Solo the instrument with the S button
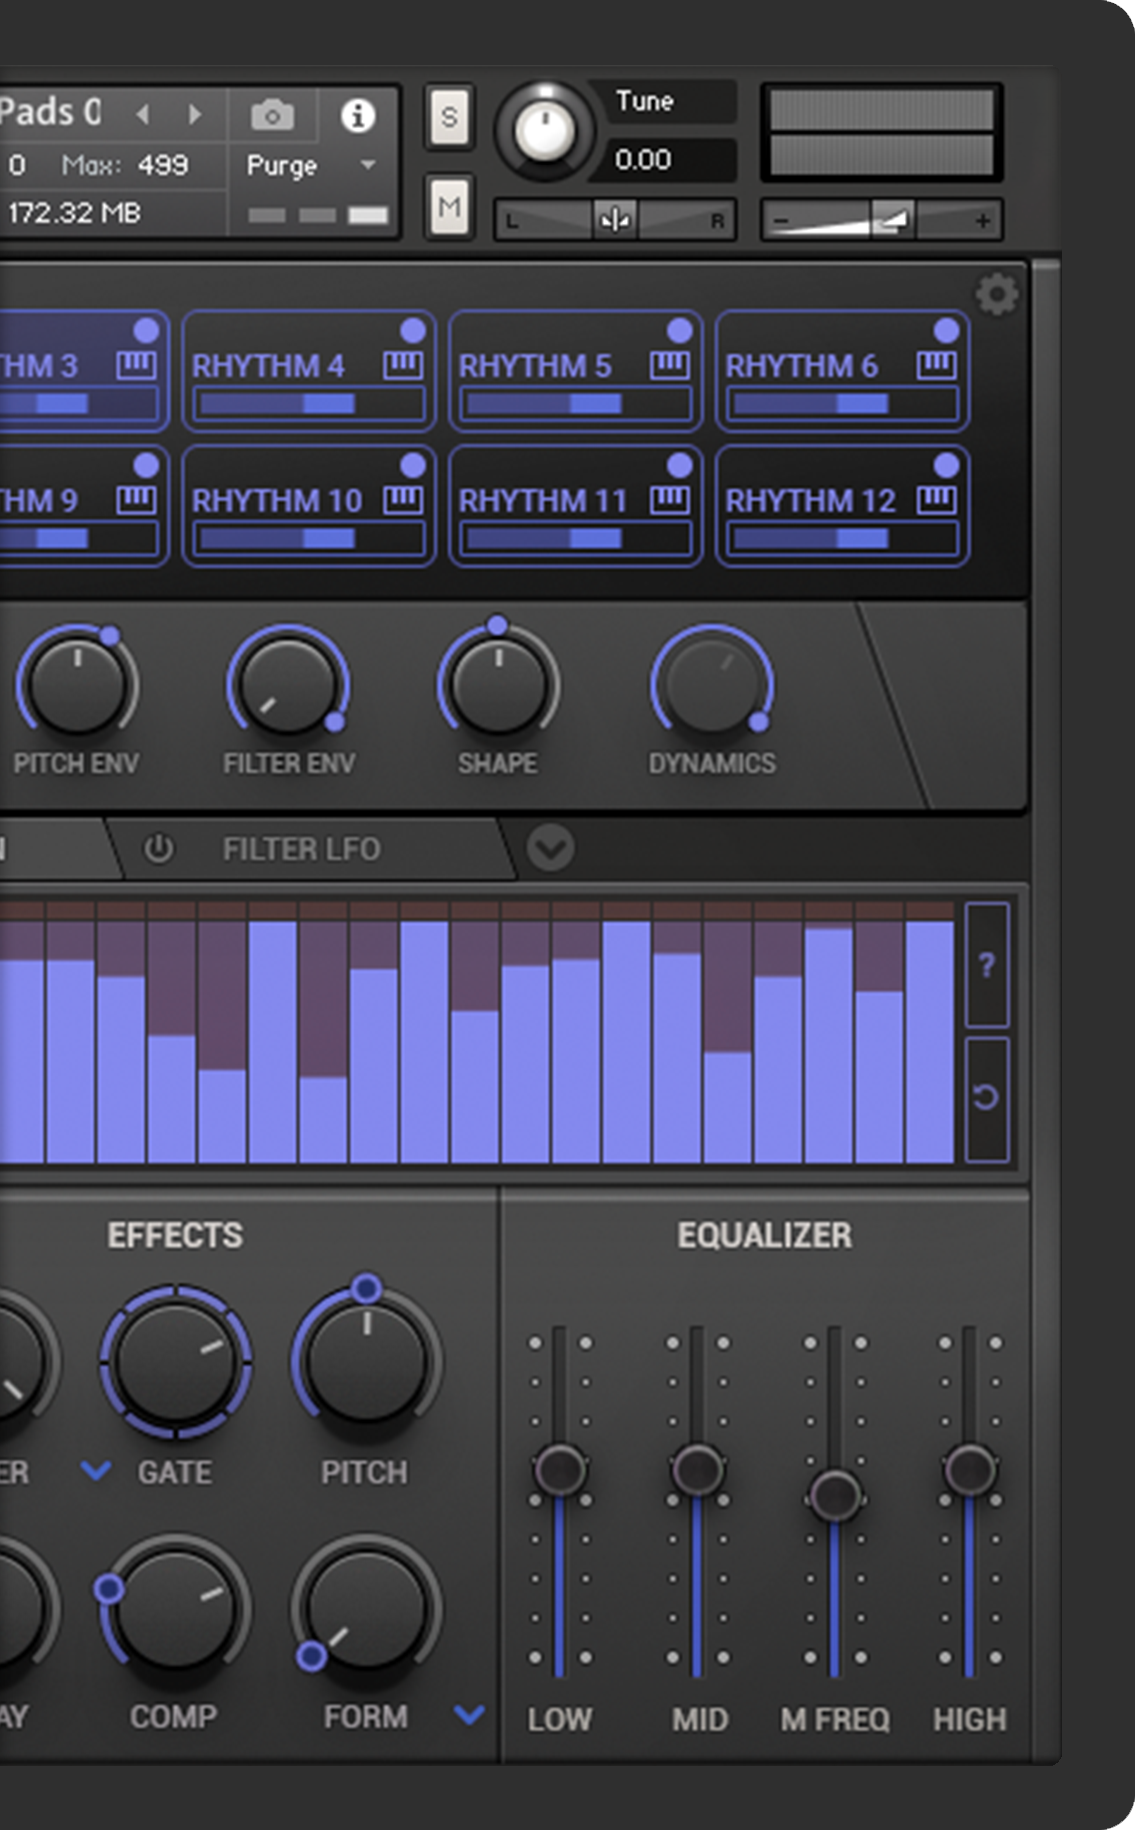Viewport: 1135px width, 1830px height. pos(449,118)
